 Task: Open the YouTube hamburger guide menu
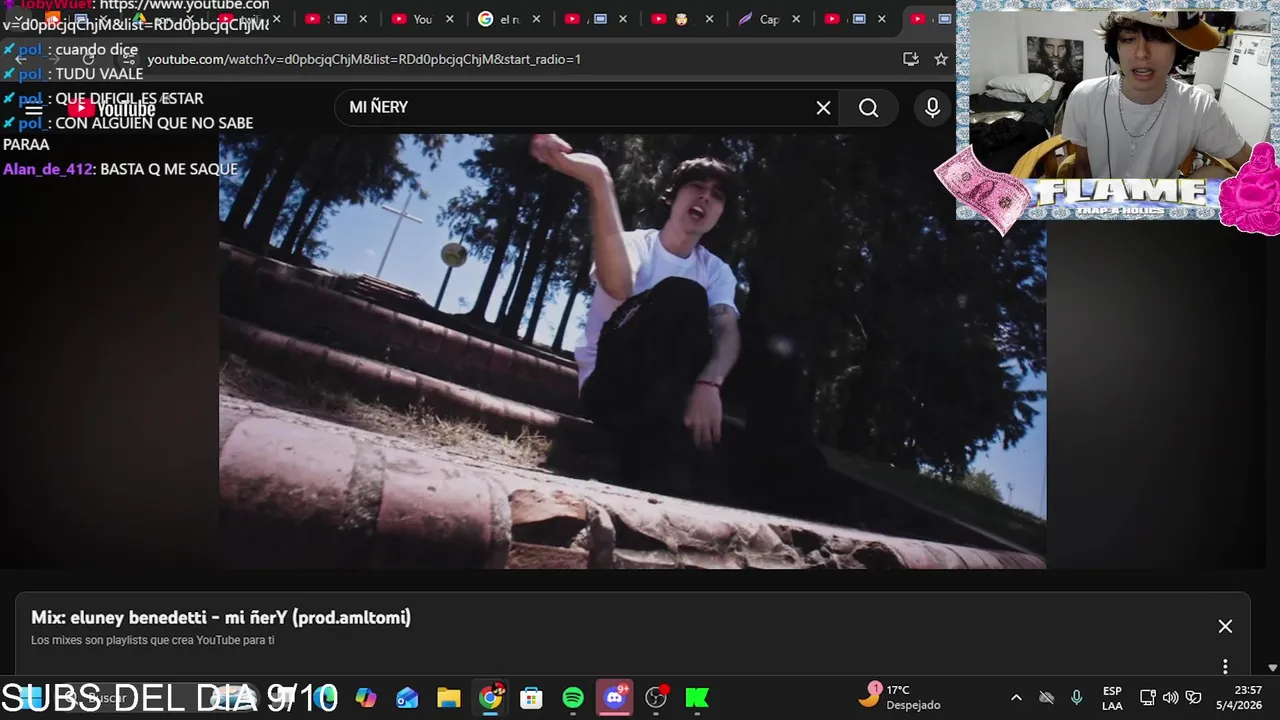[34, 109]
